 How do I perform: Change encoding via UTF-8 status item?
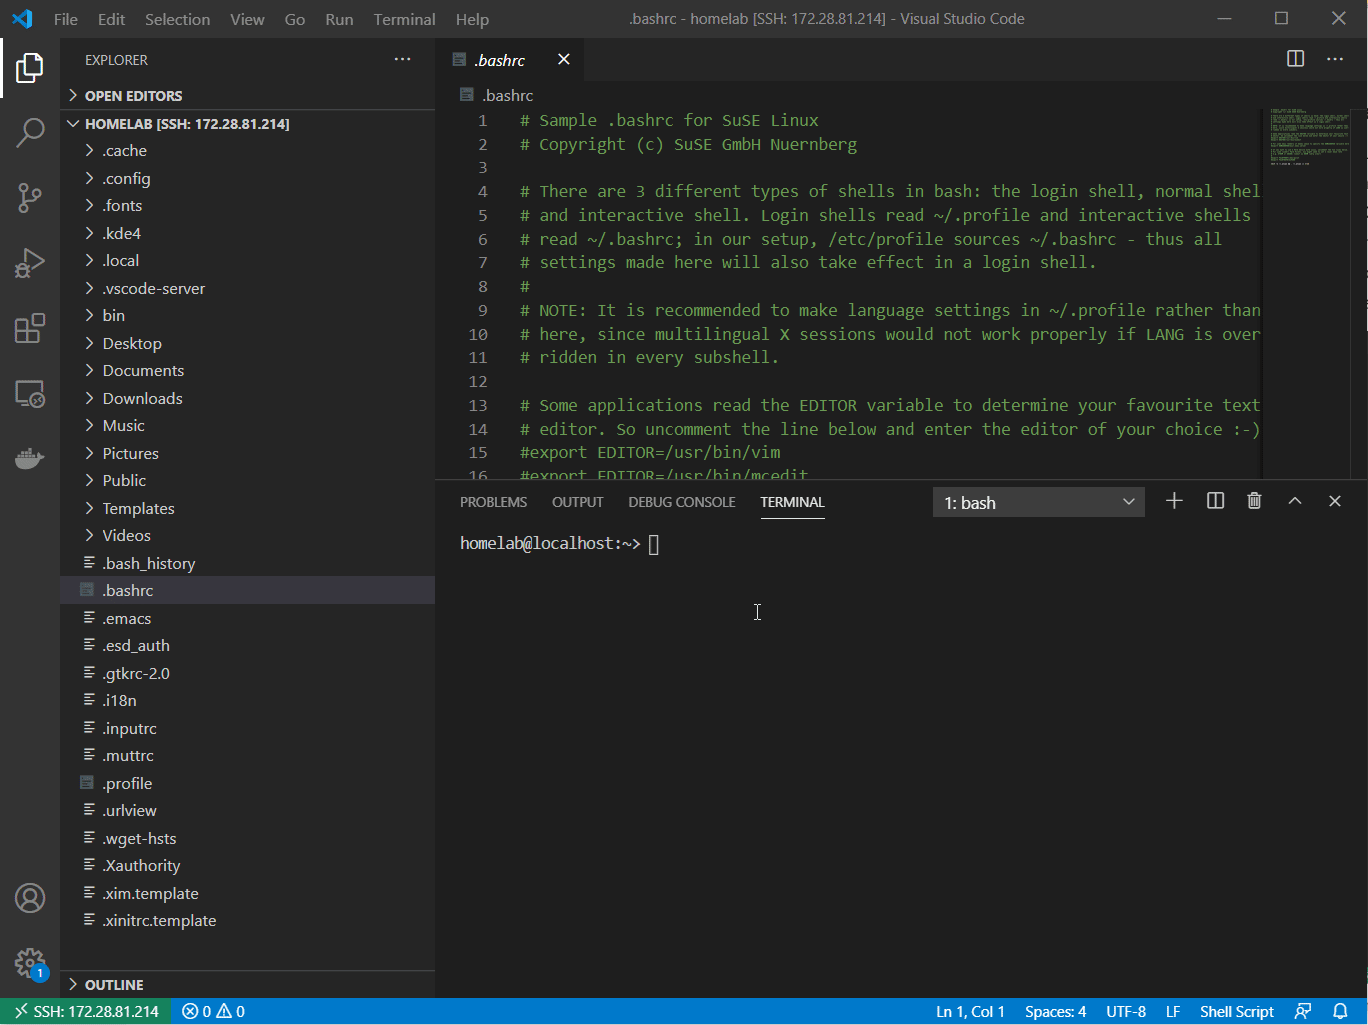pos(1126,1011)
